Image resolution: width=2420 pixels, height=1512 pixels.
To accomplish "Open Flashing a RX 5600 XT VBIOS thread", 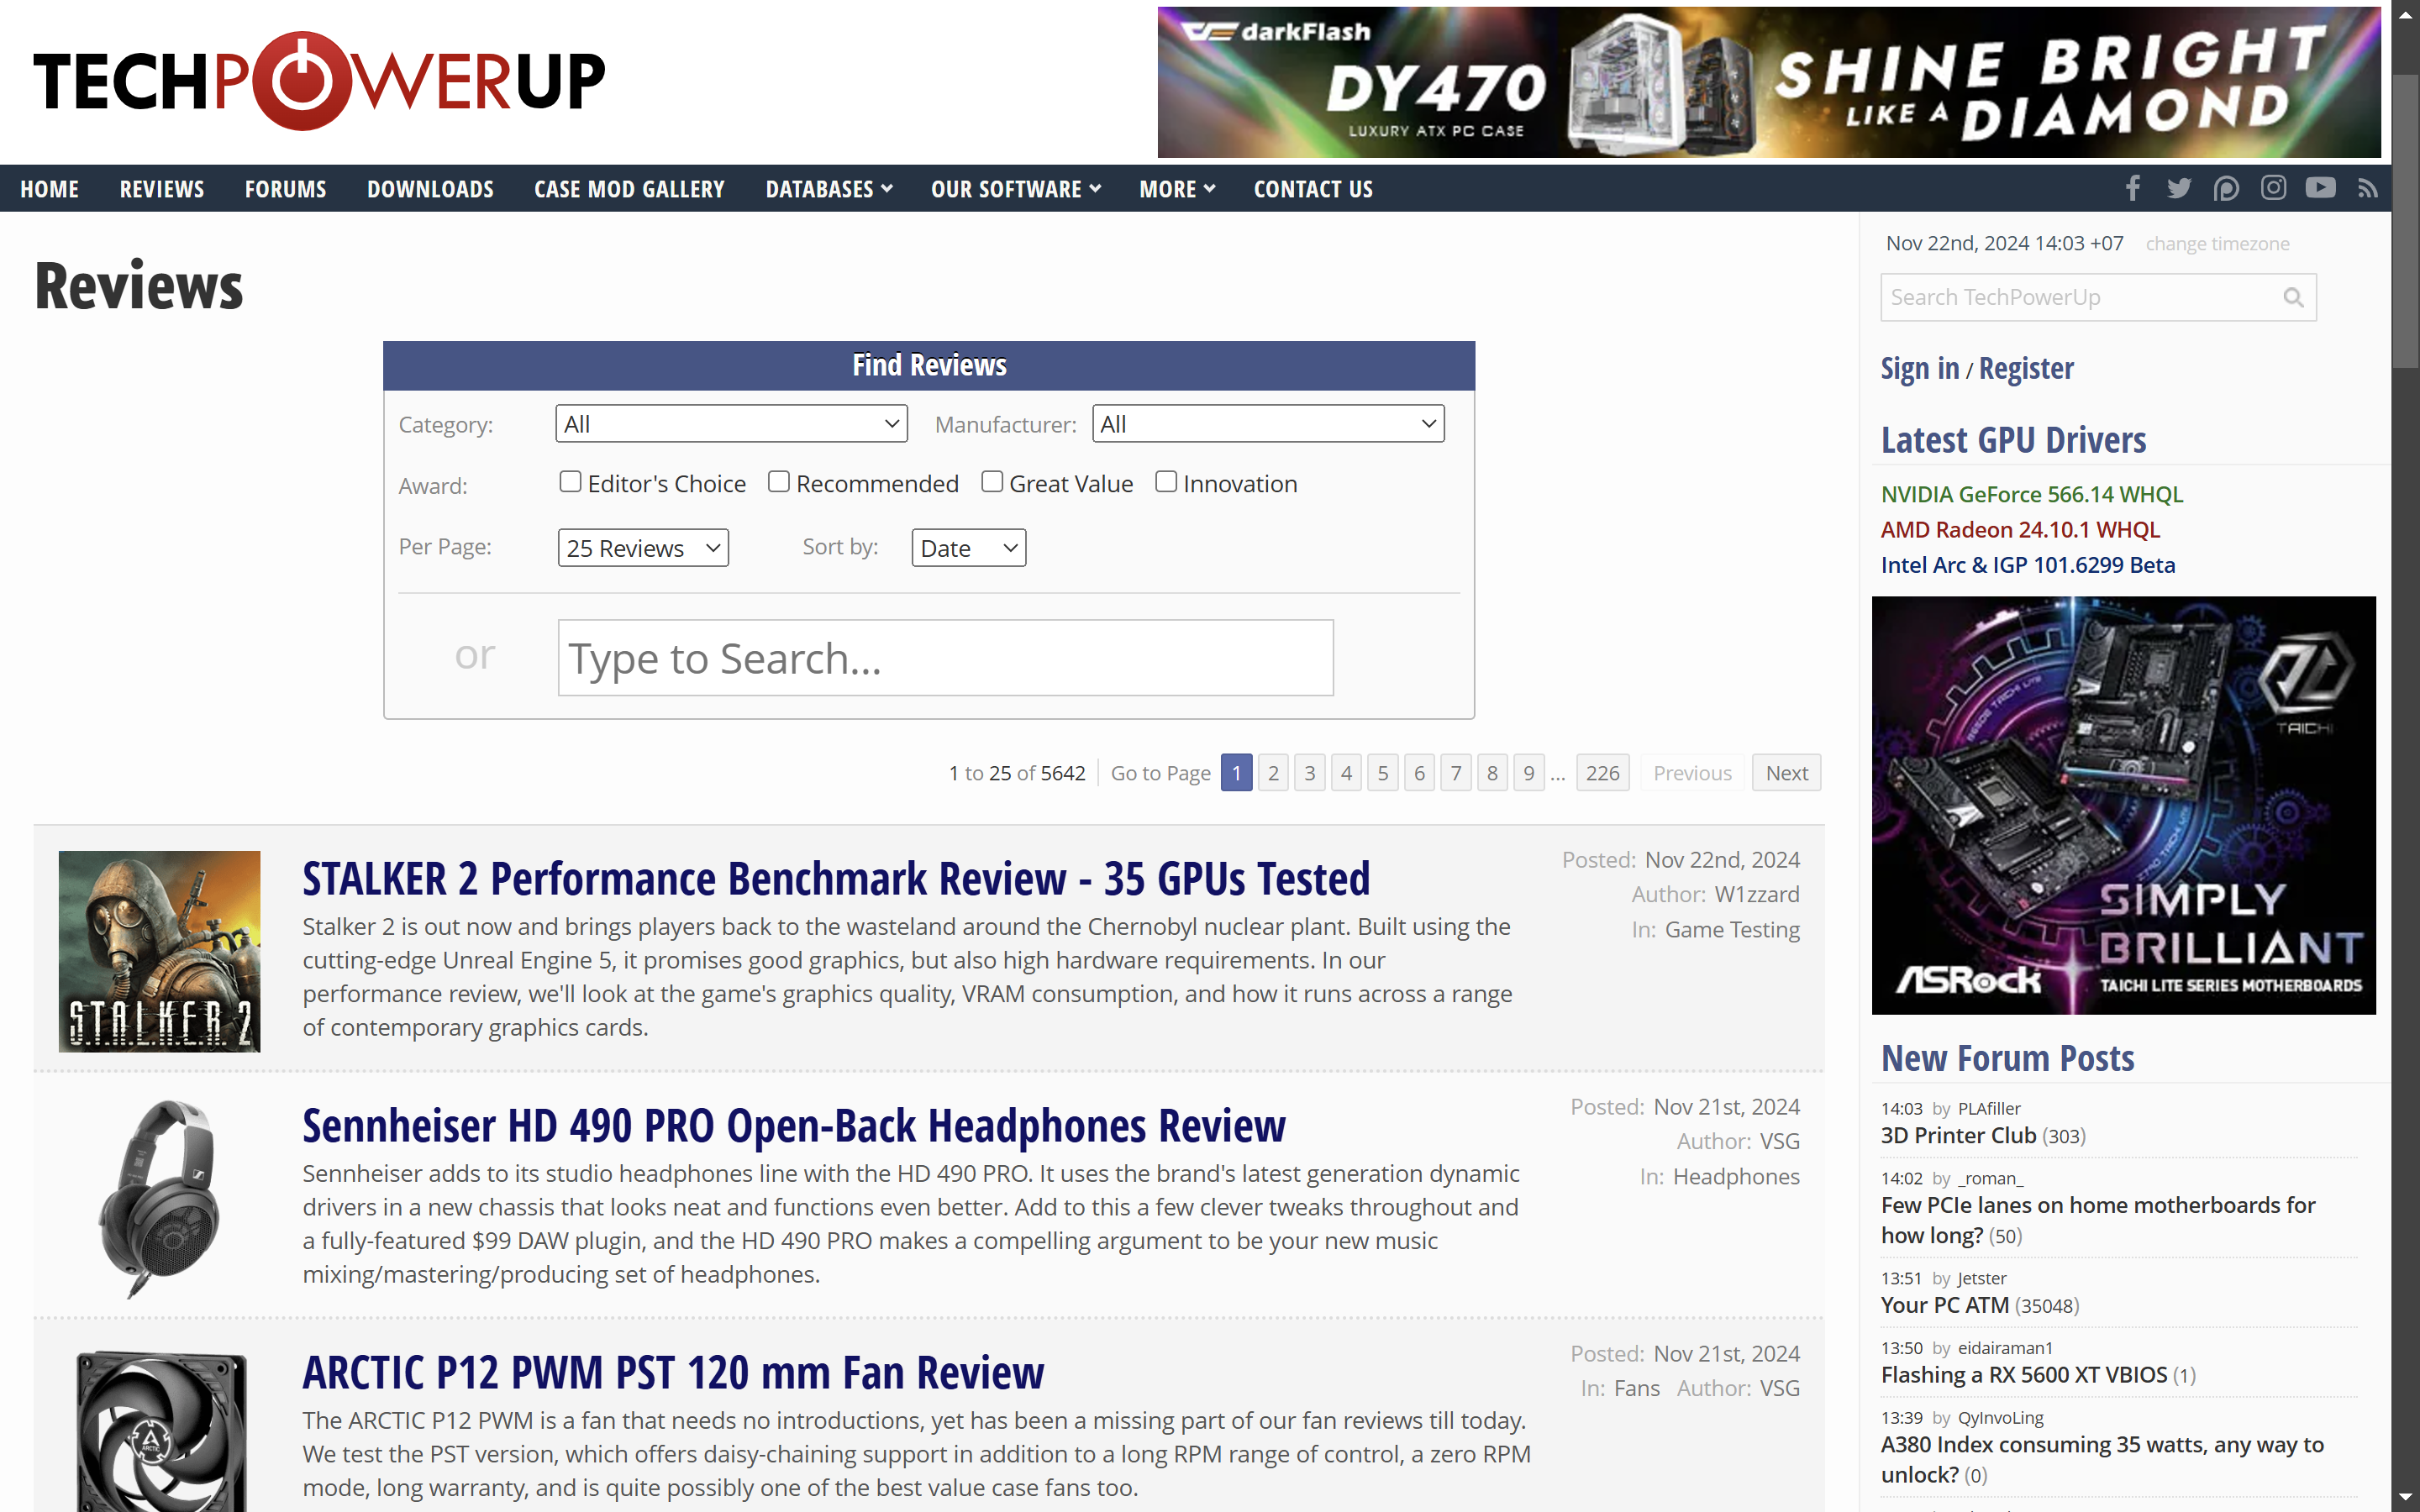I will 2024,1374.
